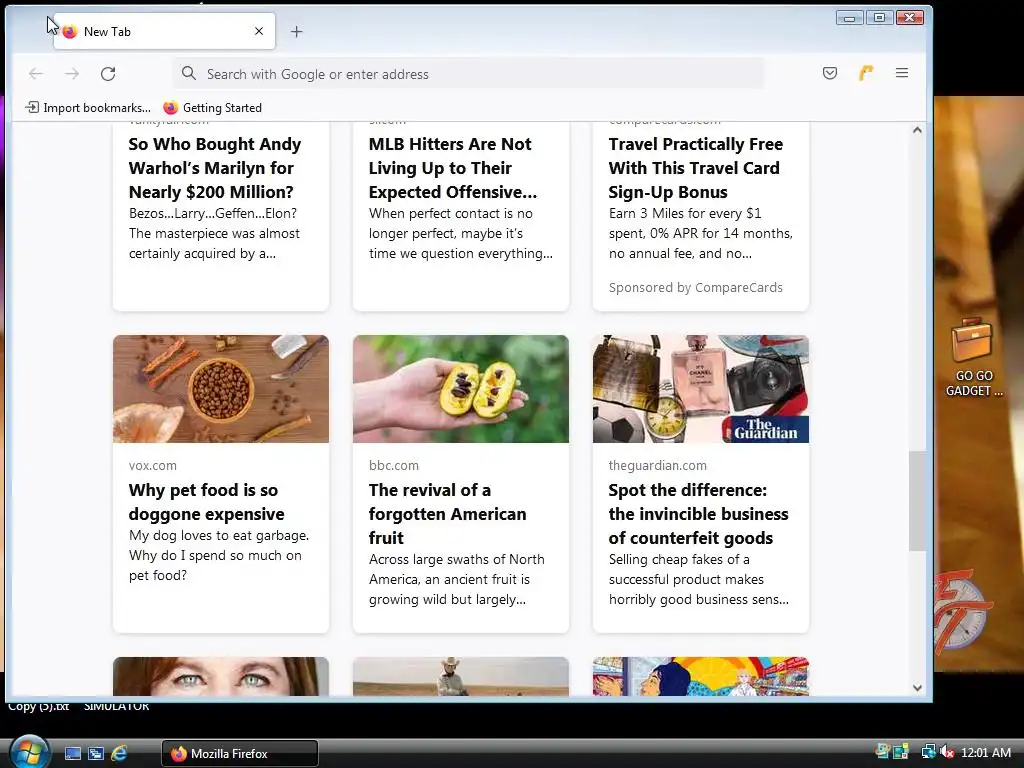Select Mozilla Firefox taskbar button
Screen dimensions: 1024x768
click(x=240, y=754)
